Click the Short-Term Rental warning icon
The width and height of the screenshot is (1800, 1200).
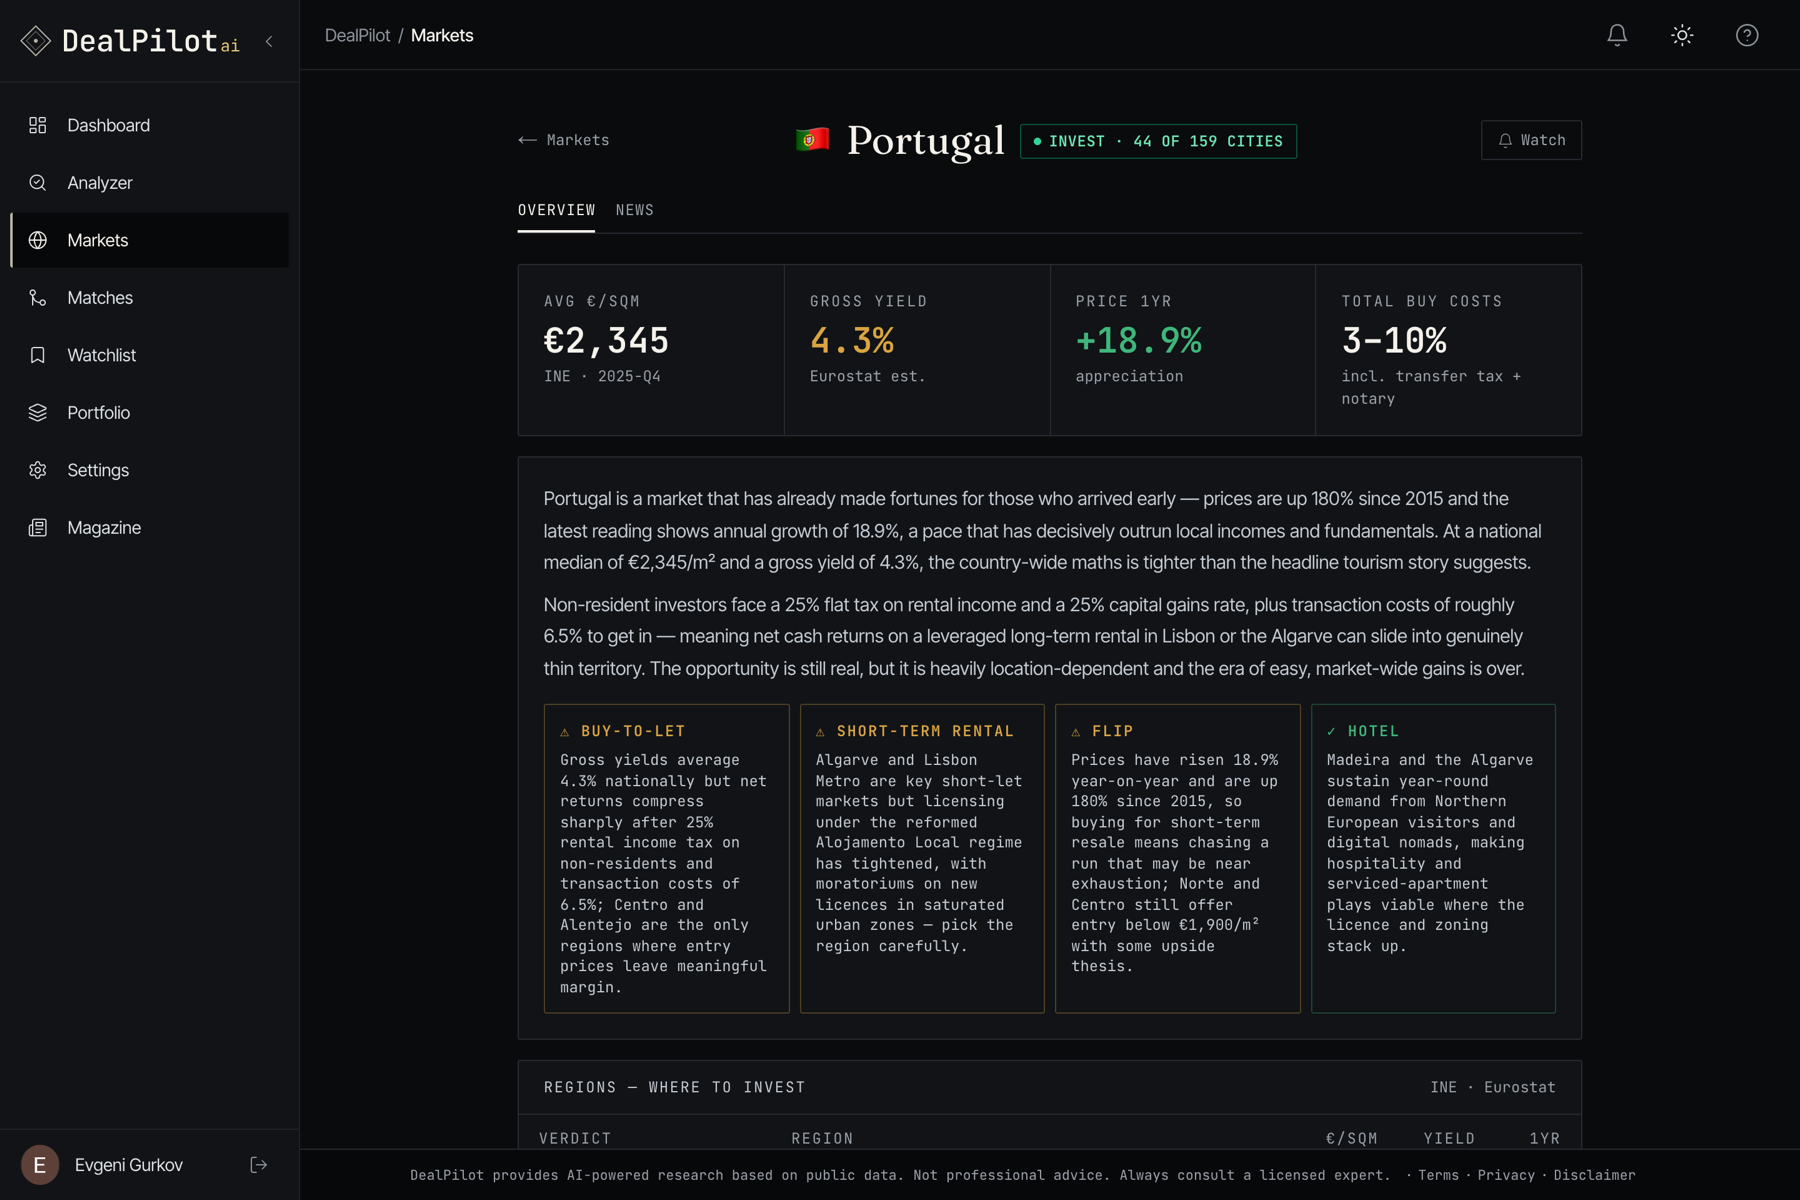pyautogui.click(x=821, y=732)
